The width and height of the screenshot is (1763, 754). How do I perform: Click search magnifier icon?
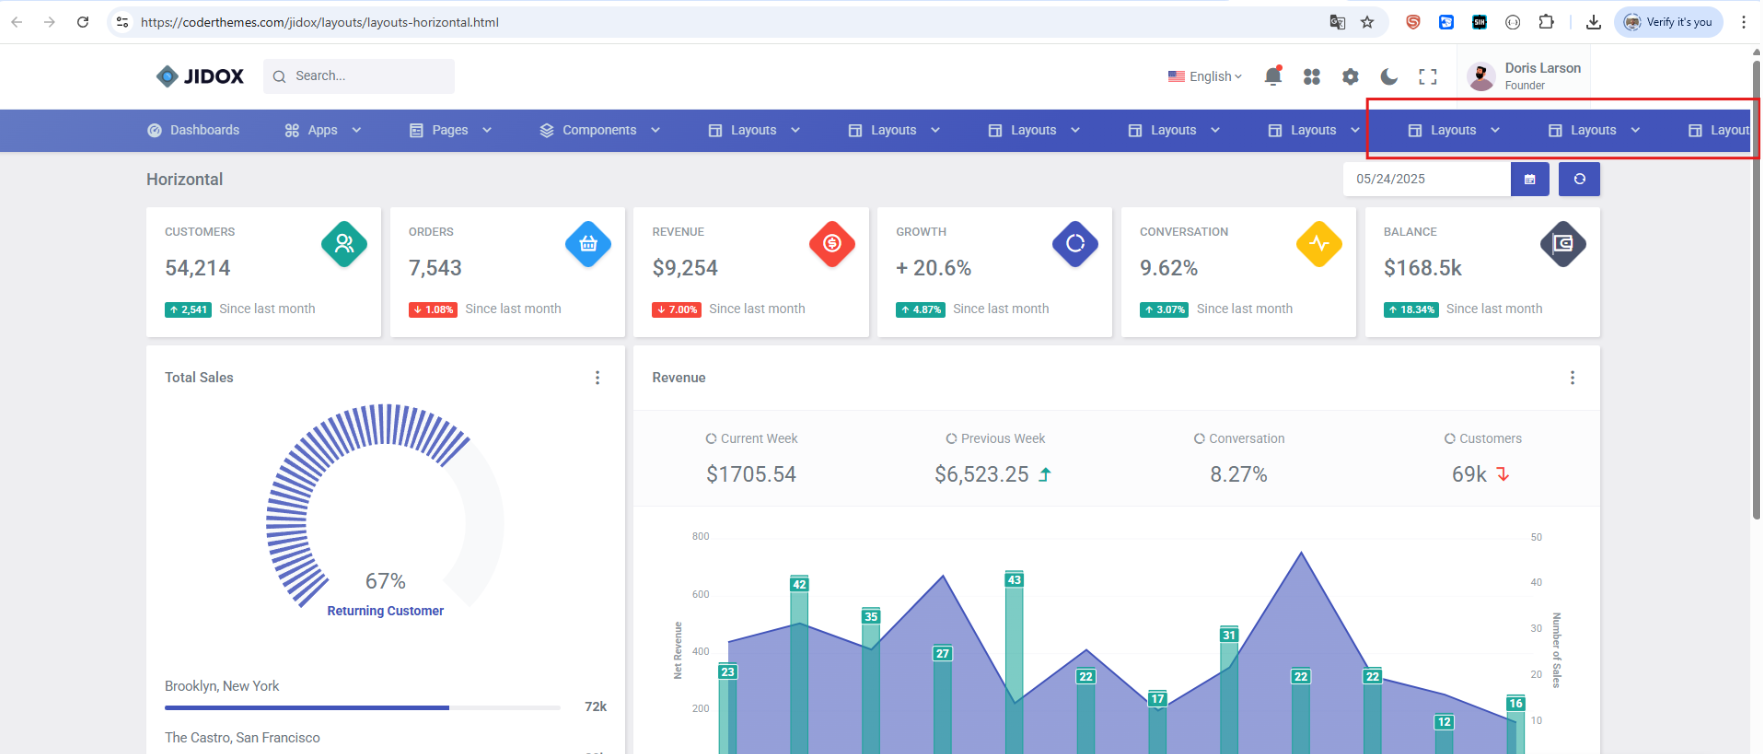[279, 76]
